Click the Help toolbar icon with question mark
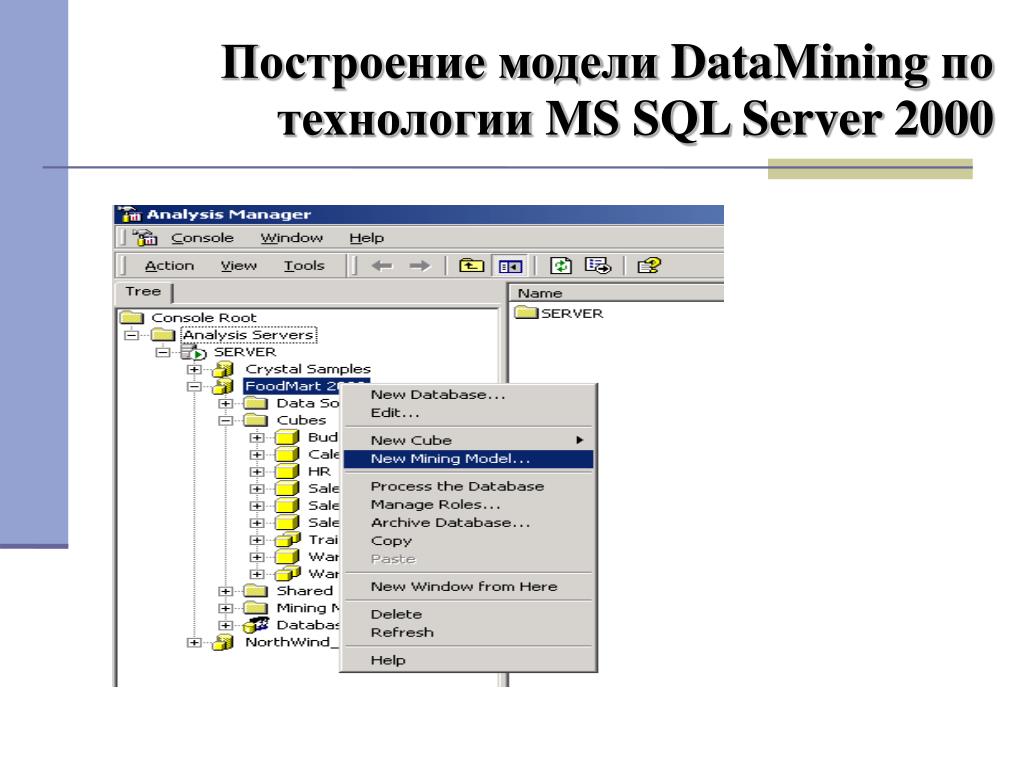 click(648, 266)
